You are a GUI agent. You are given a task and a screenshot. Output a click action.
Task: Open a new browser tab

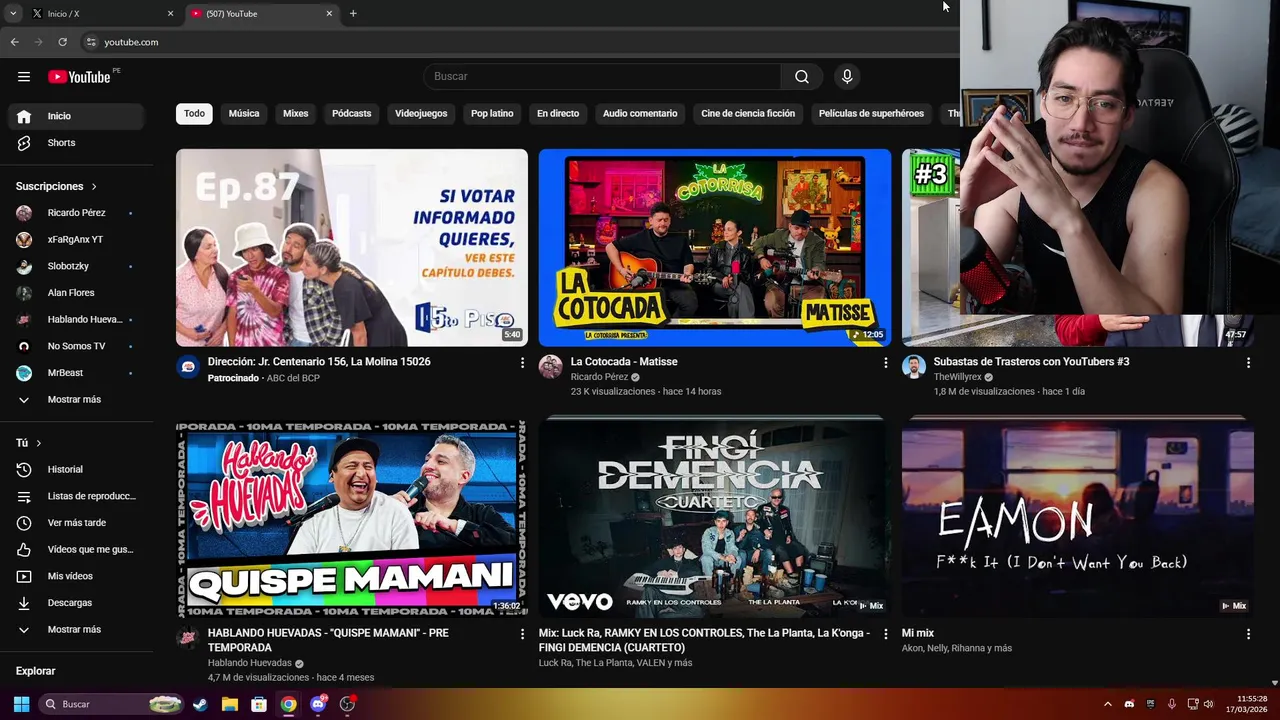(x=353, y=13)
